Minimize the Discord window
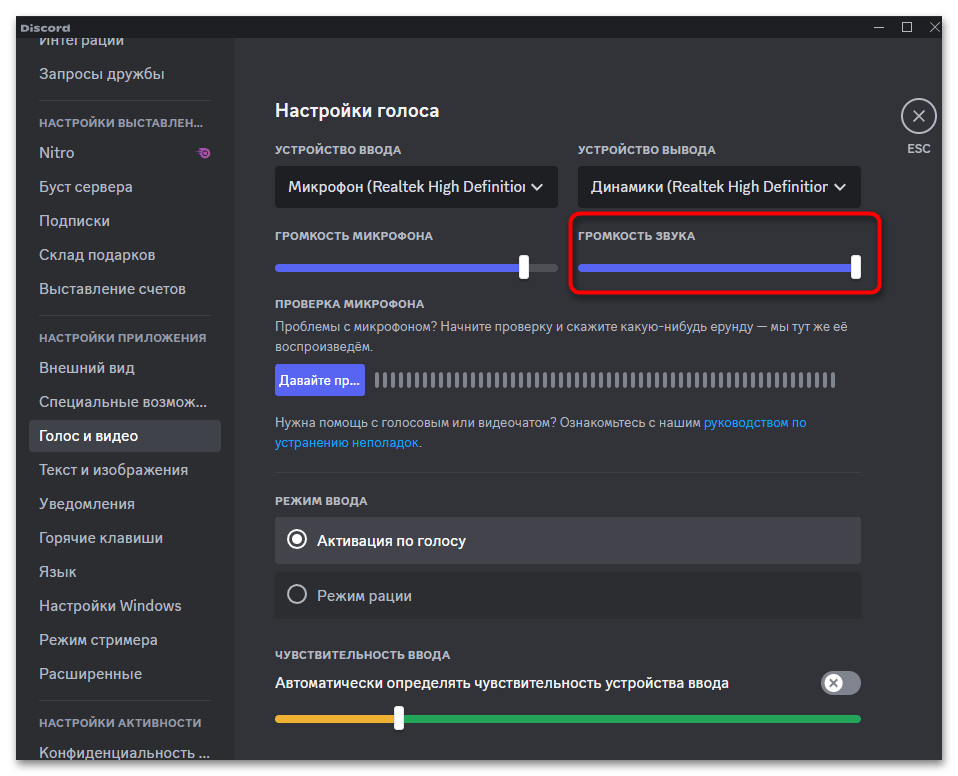 (879, 27)
